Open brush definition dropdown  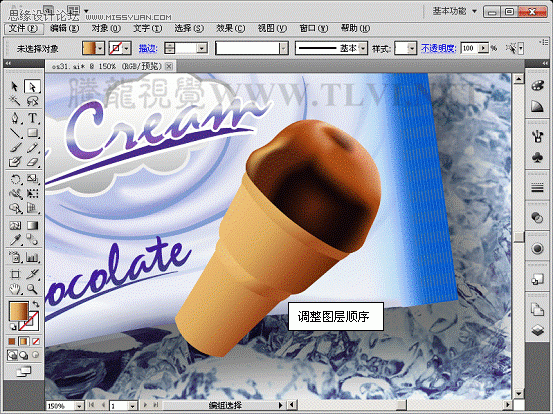click(284, 48)
